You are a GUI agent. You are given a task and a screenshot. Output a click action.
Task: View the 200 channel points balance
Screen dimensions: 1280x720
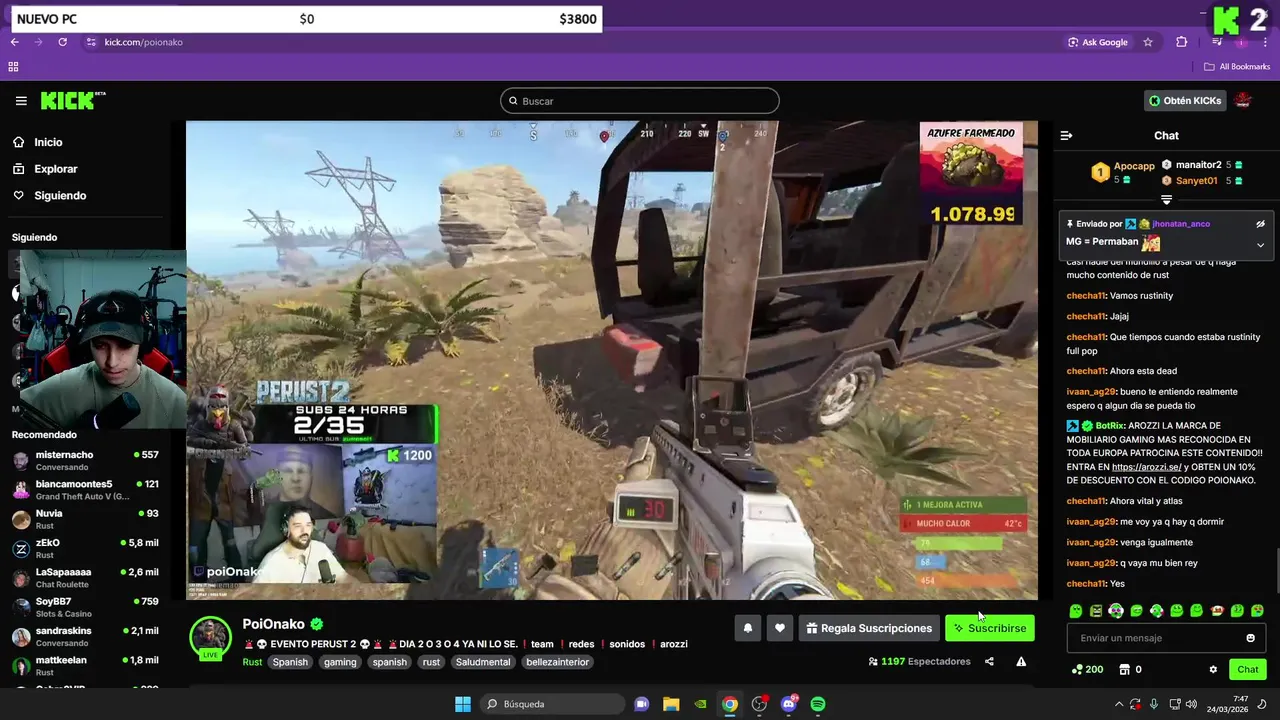click(x=1087, y=670)
